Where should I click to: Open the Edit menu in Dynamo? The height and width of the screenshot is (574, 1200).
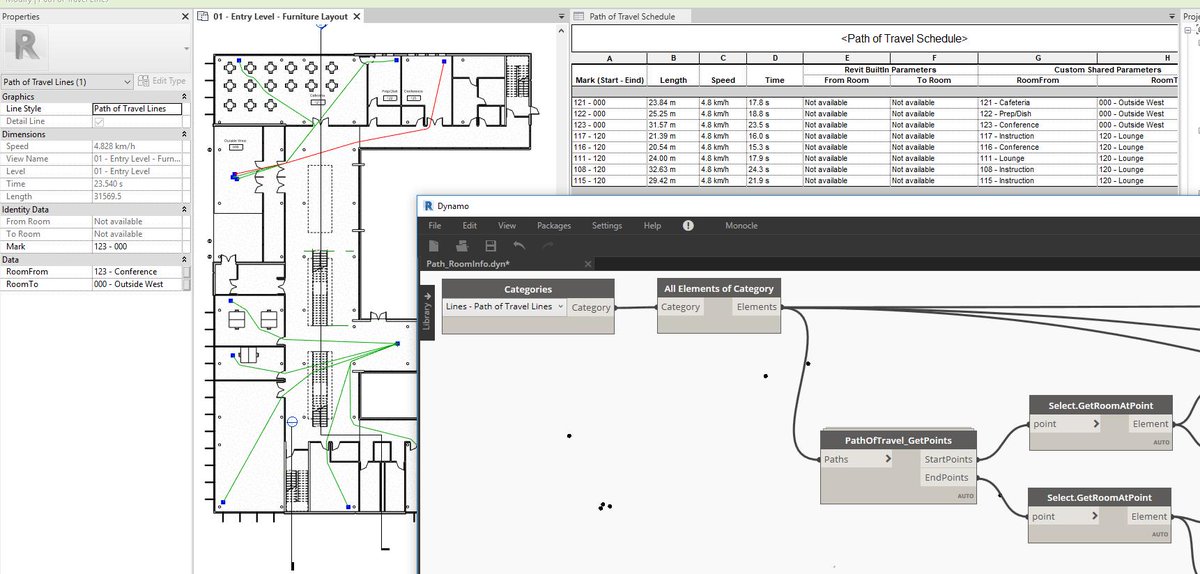[x=469, y=226]
